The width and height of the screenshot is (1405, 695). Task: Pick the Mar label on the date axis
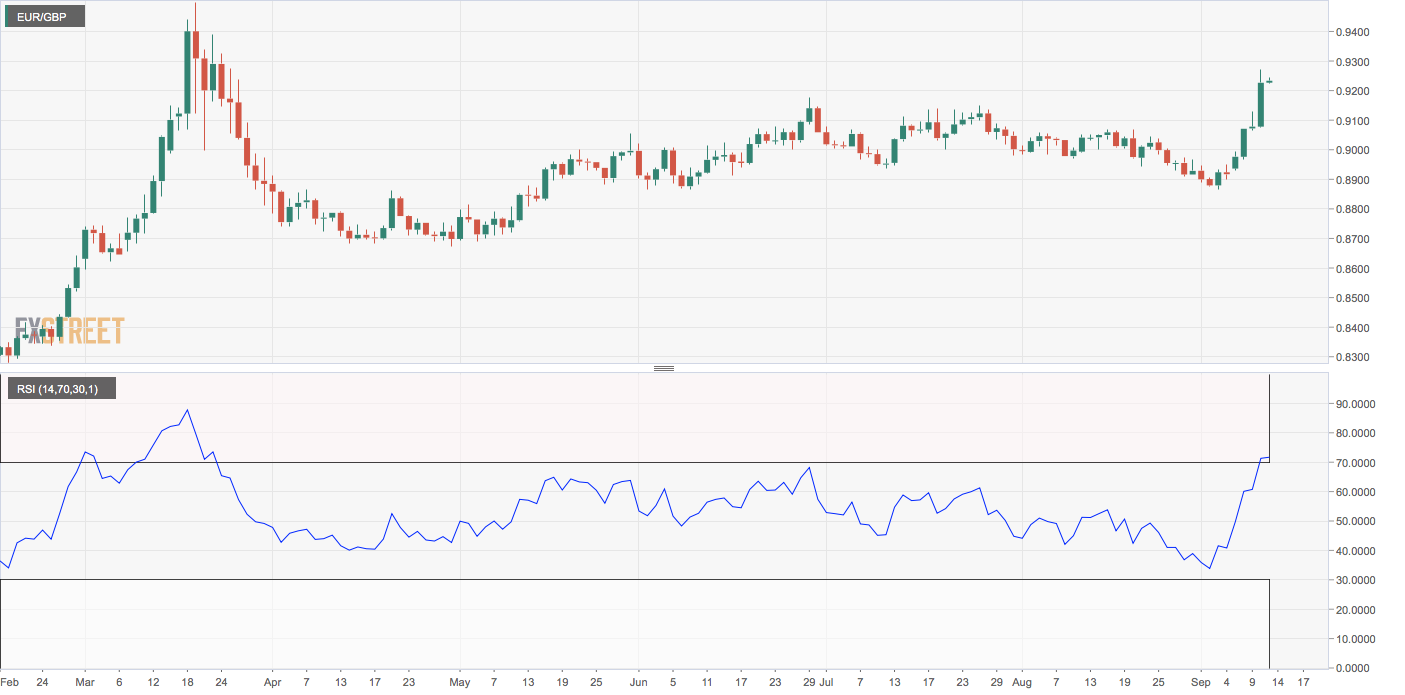(85, 683)
